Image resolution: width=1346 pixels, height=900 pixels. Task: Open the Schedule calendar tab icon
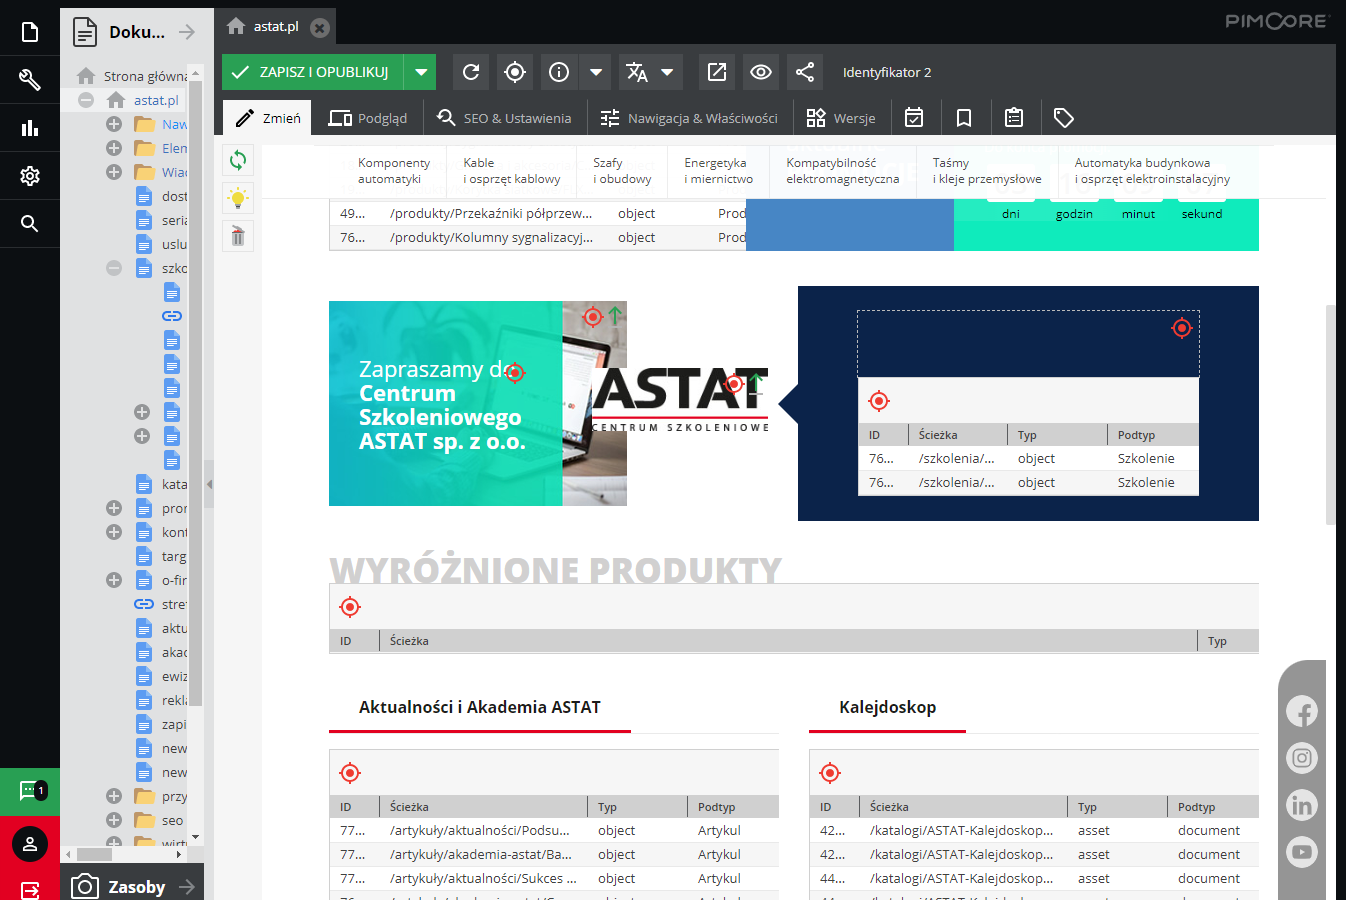(914, 118)
